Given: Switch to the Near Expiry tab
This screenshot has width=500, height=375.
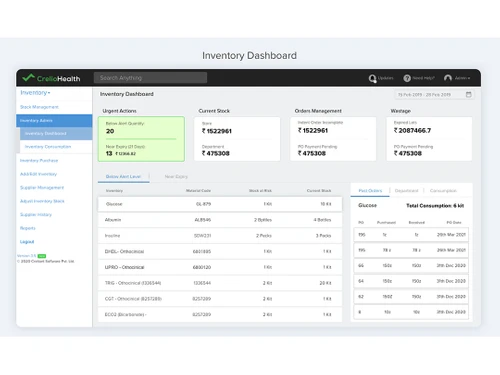Looking at the screenshot, I should pyautogui.click(x=176, y=177).
